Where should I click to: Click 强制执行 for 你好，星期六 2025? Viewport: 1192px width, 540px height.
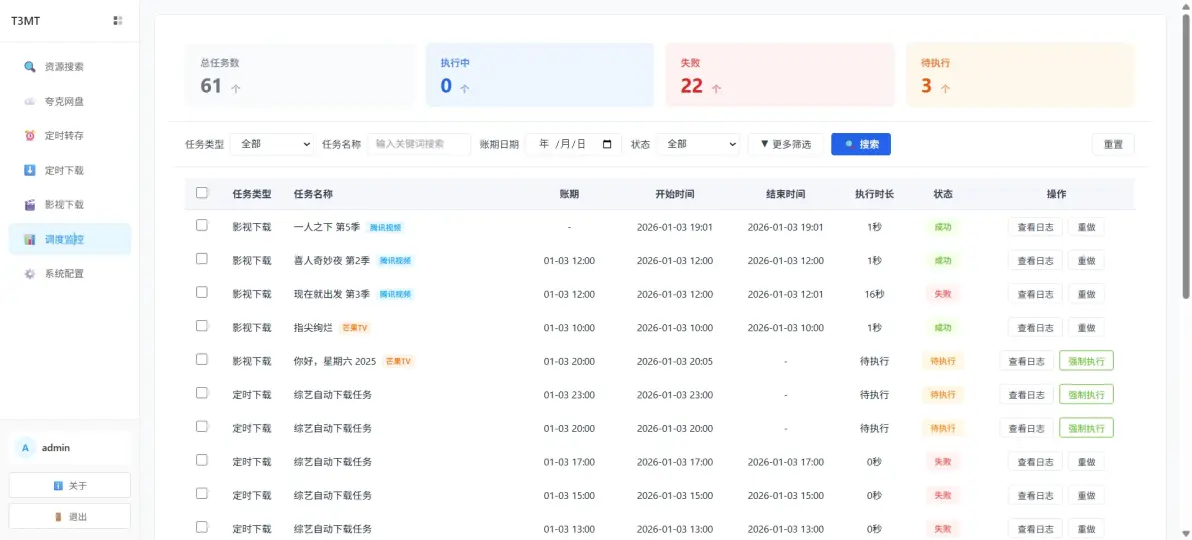(1086, 361)
